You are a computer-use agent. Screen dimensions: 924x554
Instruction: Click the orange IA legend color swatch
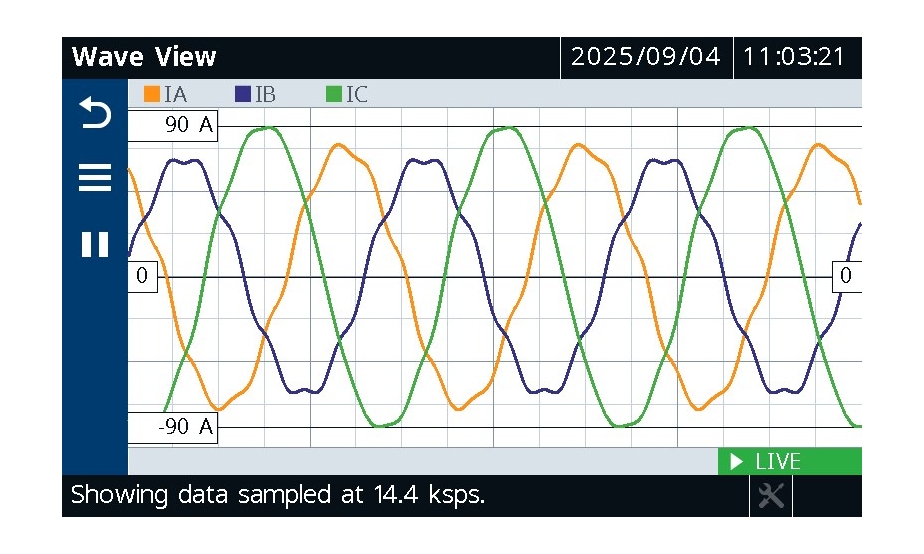(152, 95)
